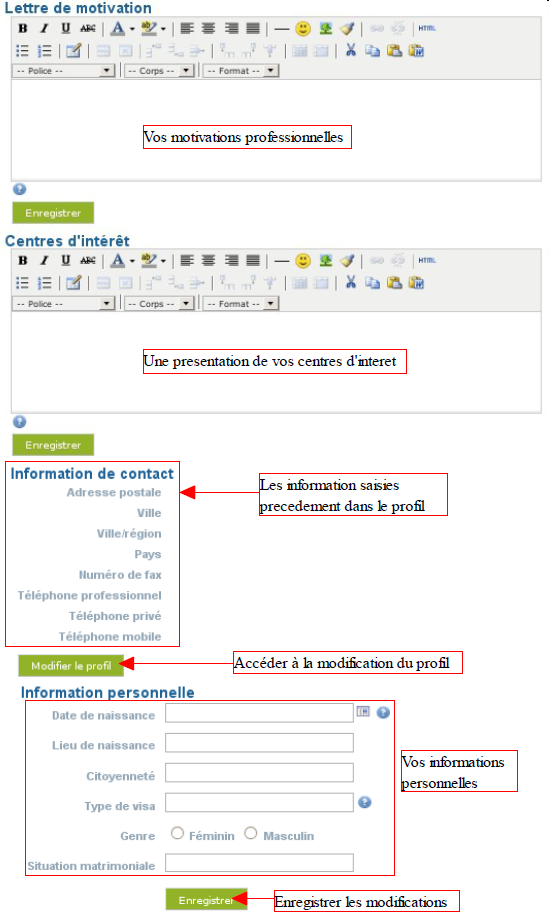The height and width of the screenshot is (917, 549).
Task: Insert smiley in Lettre de motivation editor
Action: (303, 28)
